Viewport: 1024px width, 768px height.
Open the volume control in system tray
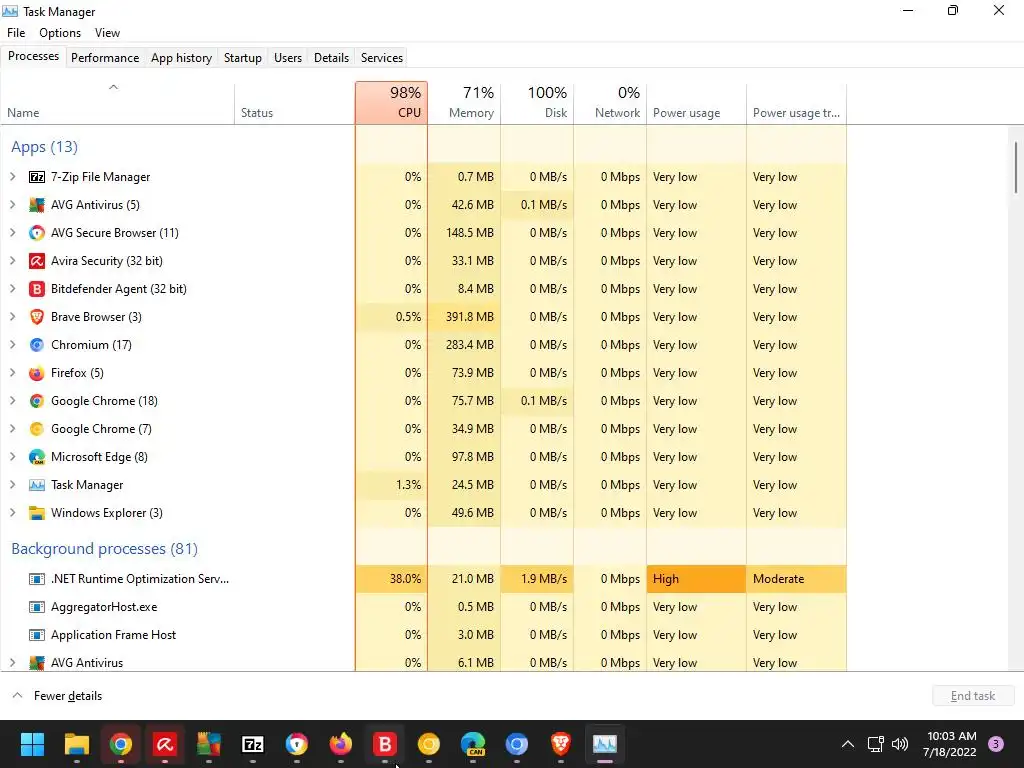(x=900, y=744)
